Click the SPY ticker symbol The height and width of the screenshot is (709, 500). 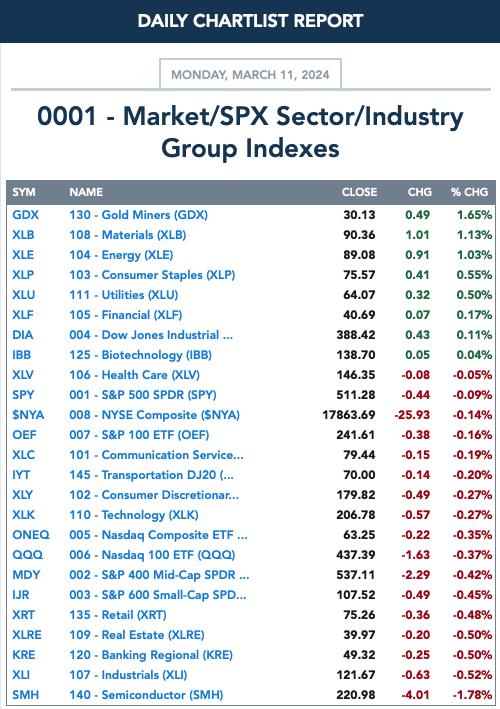coord(23,395)
